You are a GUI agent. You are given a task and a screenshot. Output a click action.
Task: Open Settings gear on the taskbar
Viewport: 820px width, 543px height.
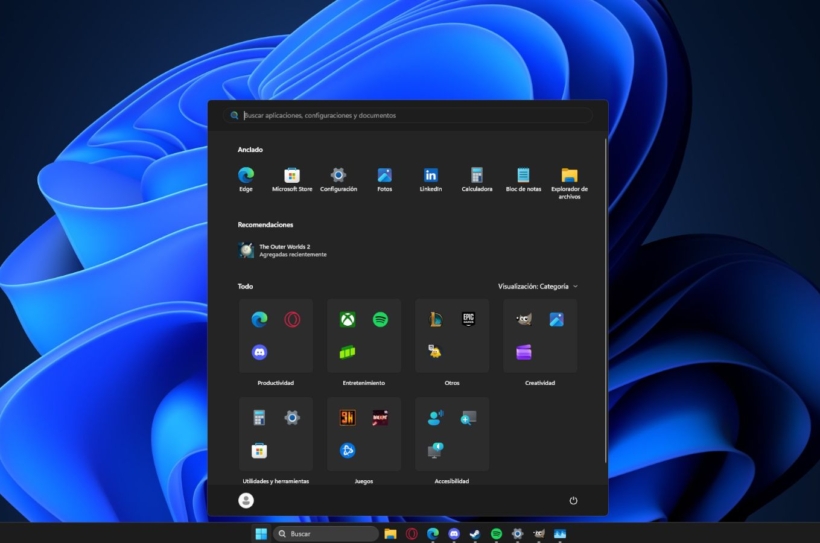coord(517,534)
